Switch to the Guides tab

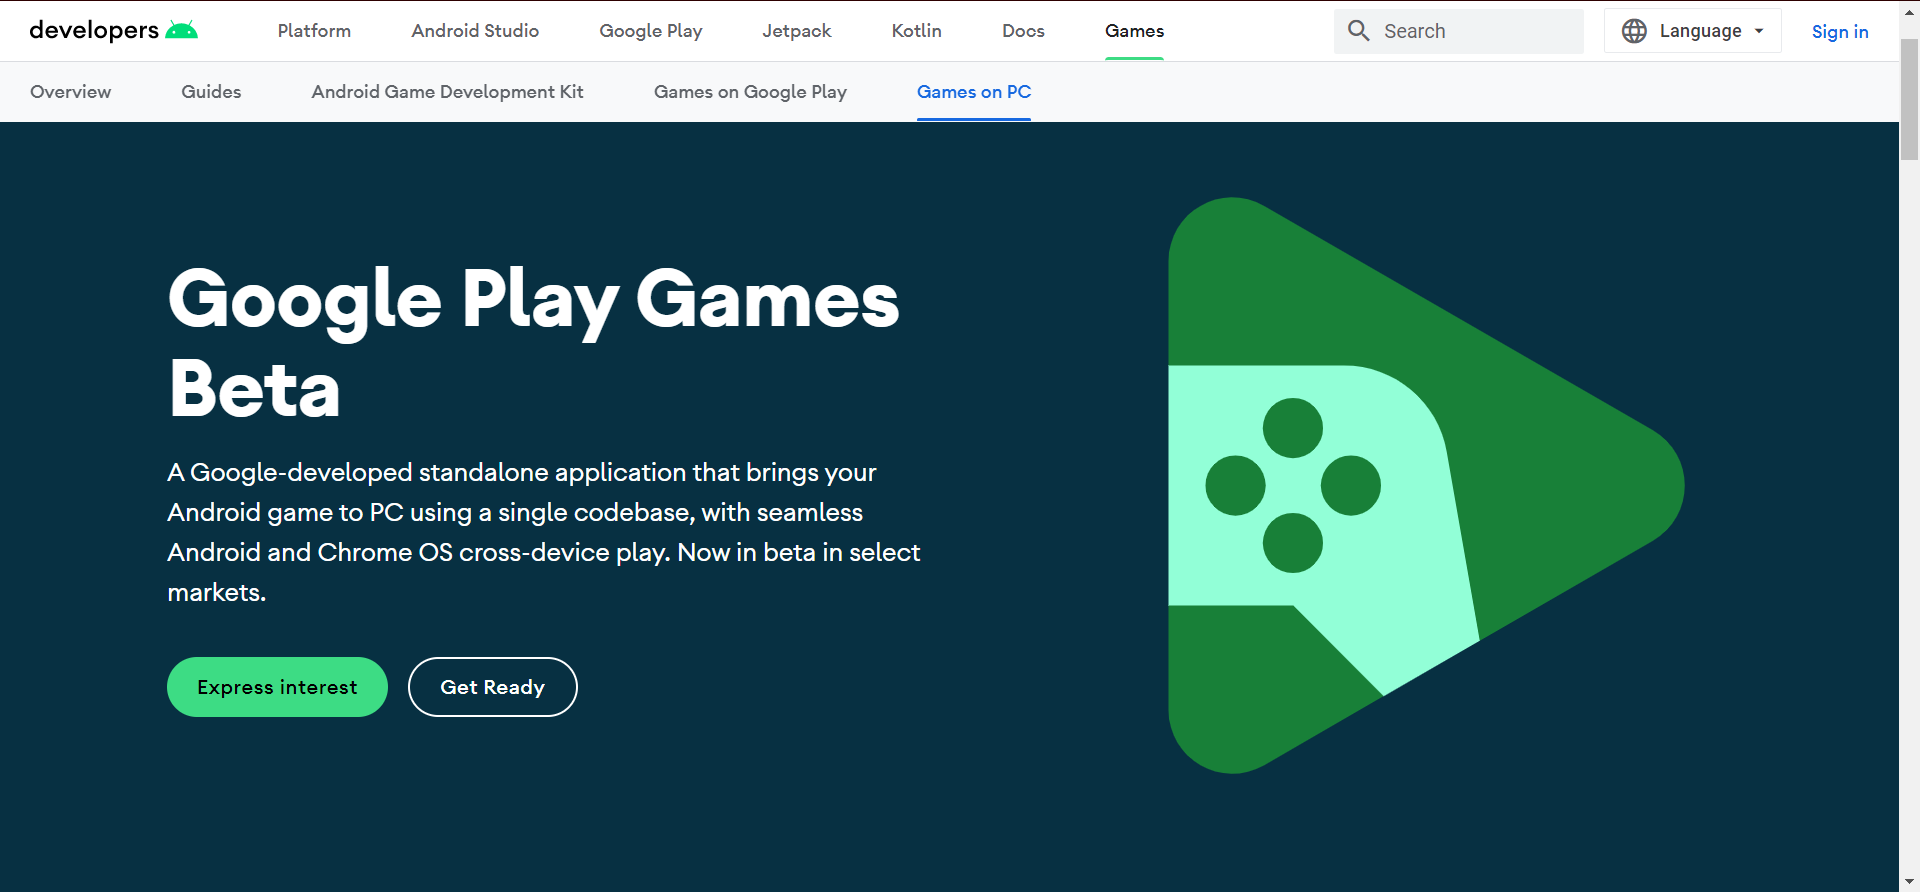[211, 92]
